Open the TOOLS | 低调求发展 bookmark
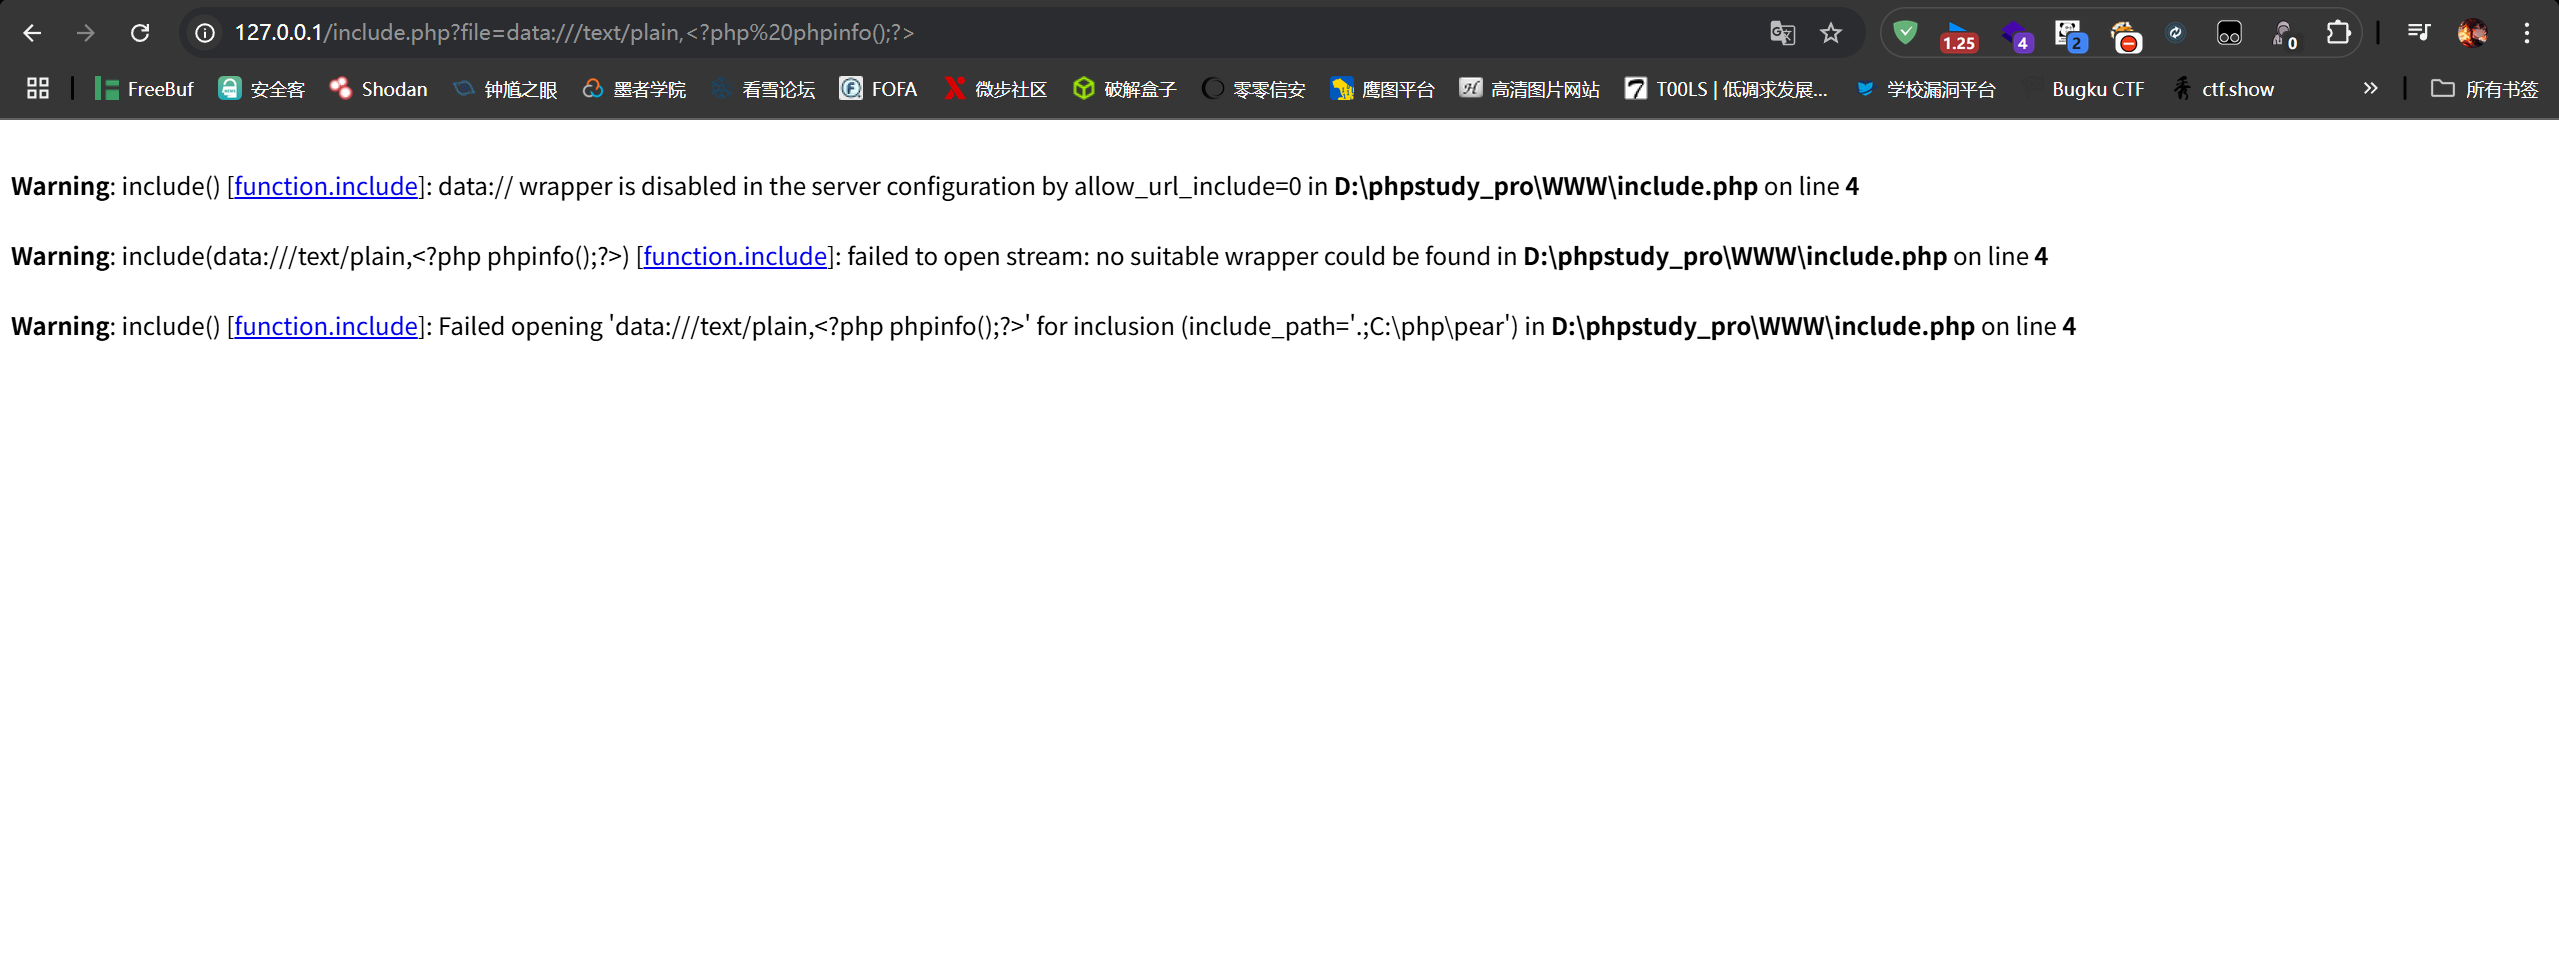The image size is (2559, 973). [x=1726, y=89]
